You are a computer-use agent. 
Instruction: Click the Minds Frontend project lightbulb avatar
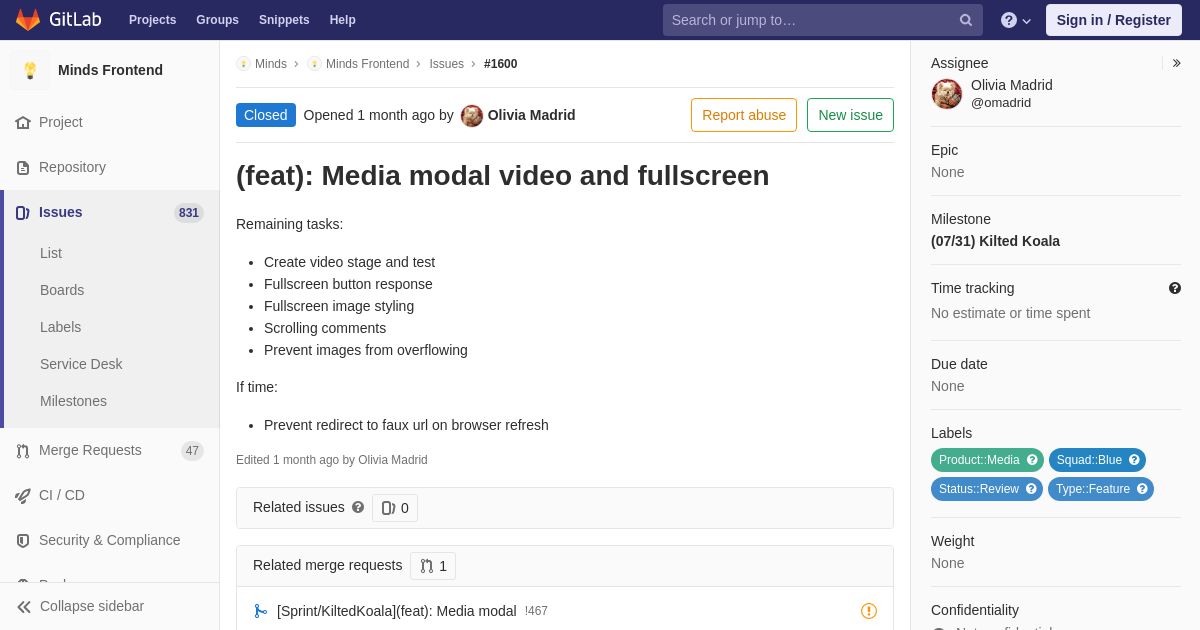[30, 70]
